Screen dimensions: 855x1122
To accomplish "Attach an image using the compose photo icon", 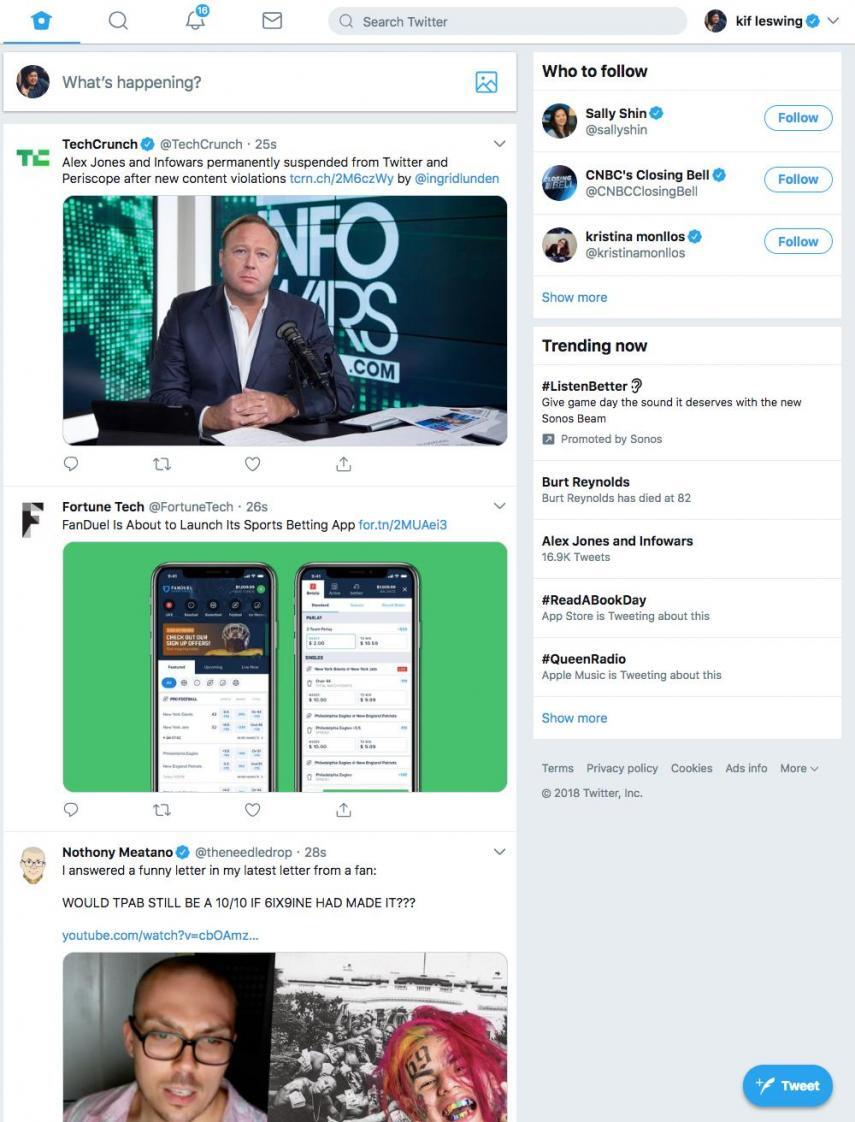I will coord(486,82).
